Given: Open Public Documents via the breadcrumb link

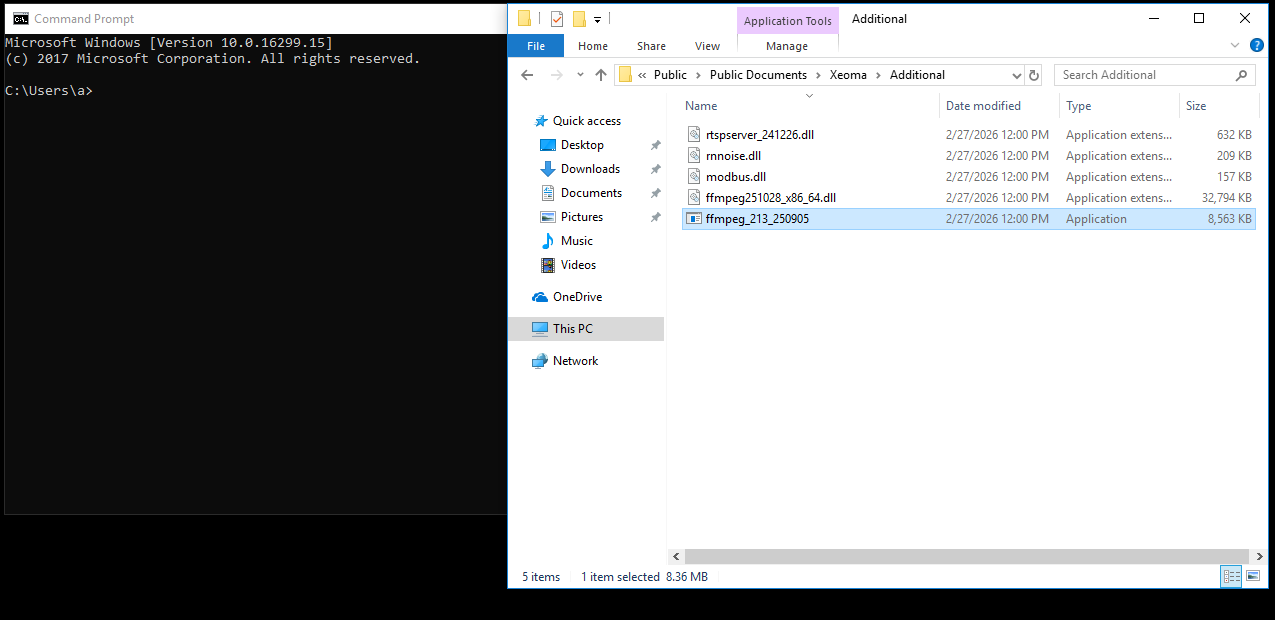Looking at the screenshot, I should pyautogui.click(x=757, y=74).
